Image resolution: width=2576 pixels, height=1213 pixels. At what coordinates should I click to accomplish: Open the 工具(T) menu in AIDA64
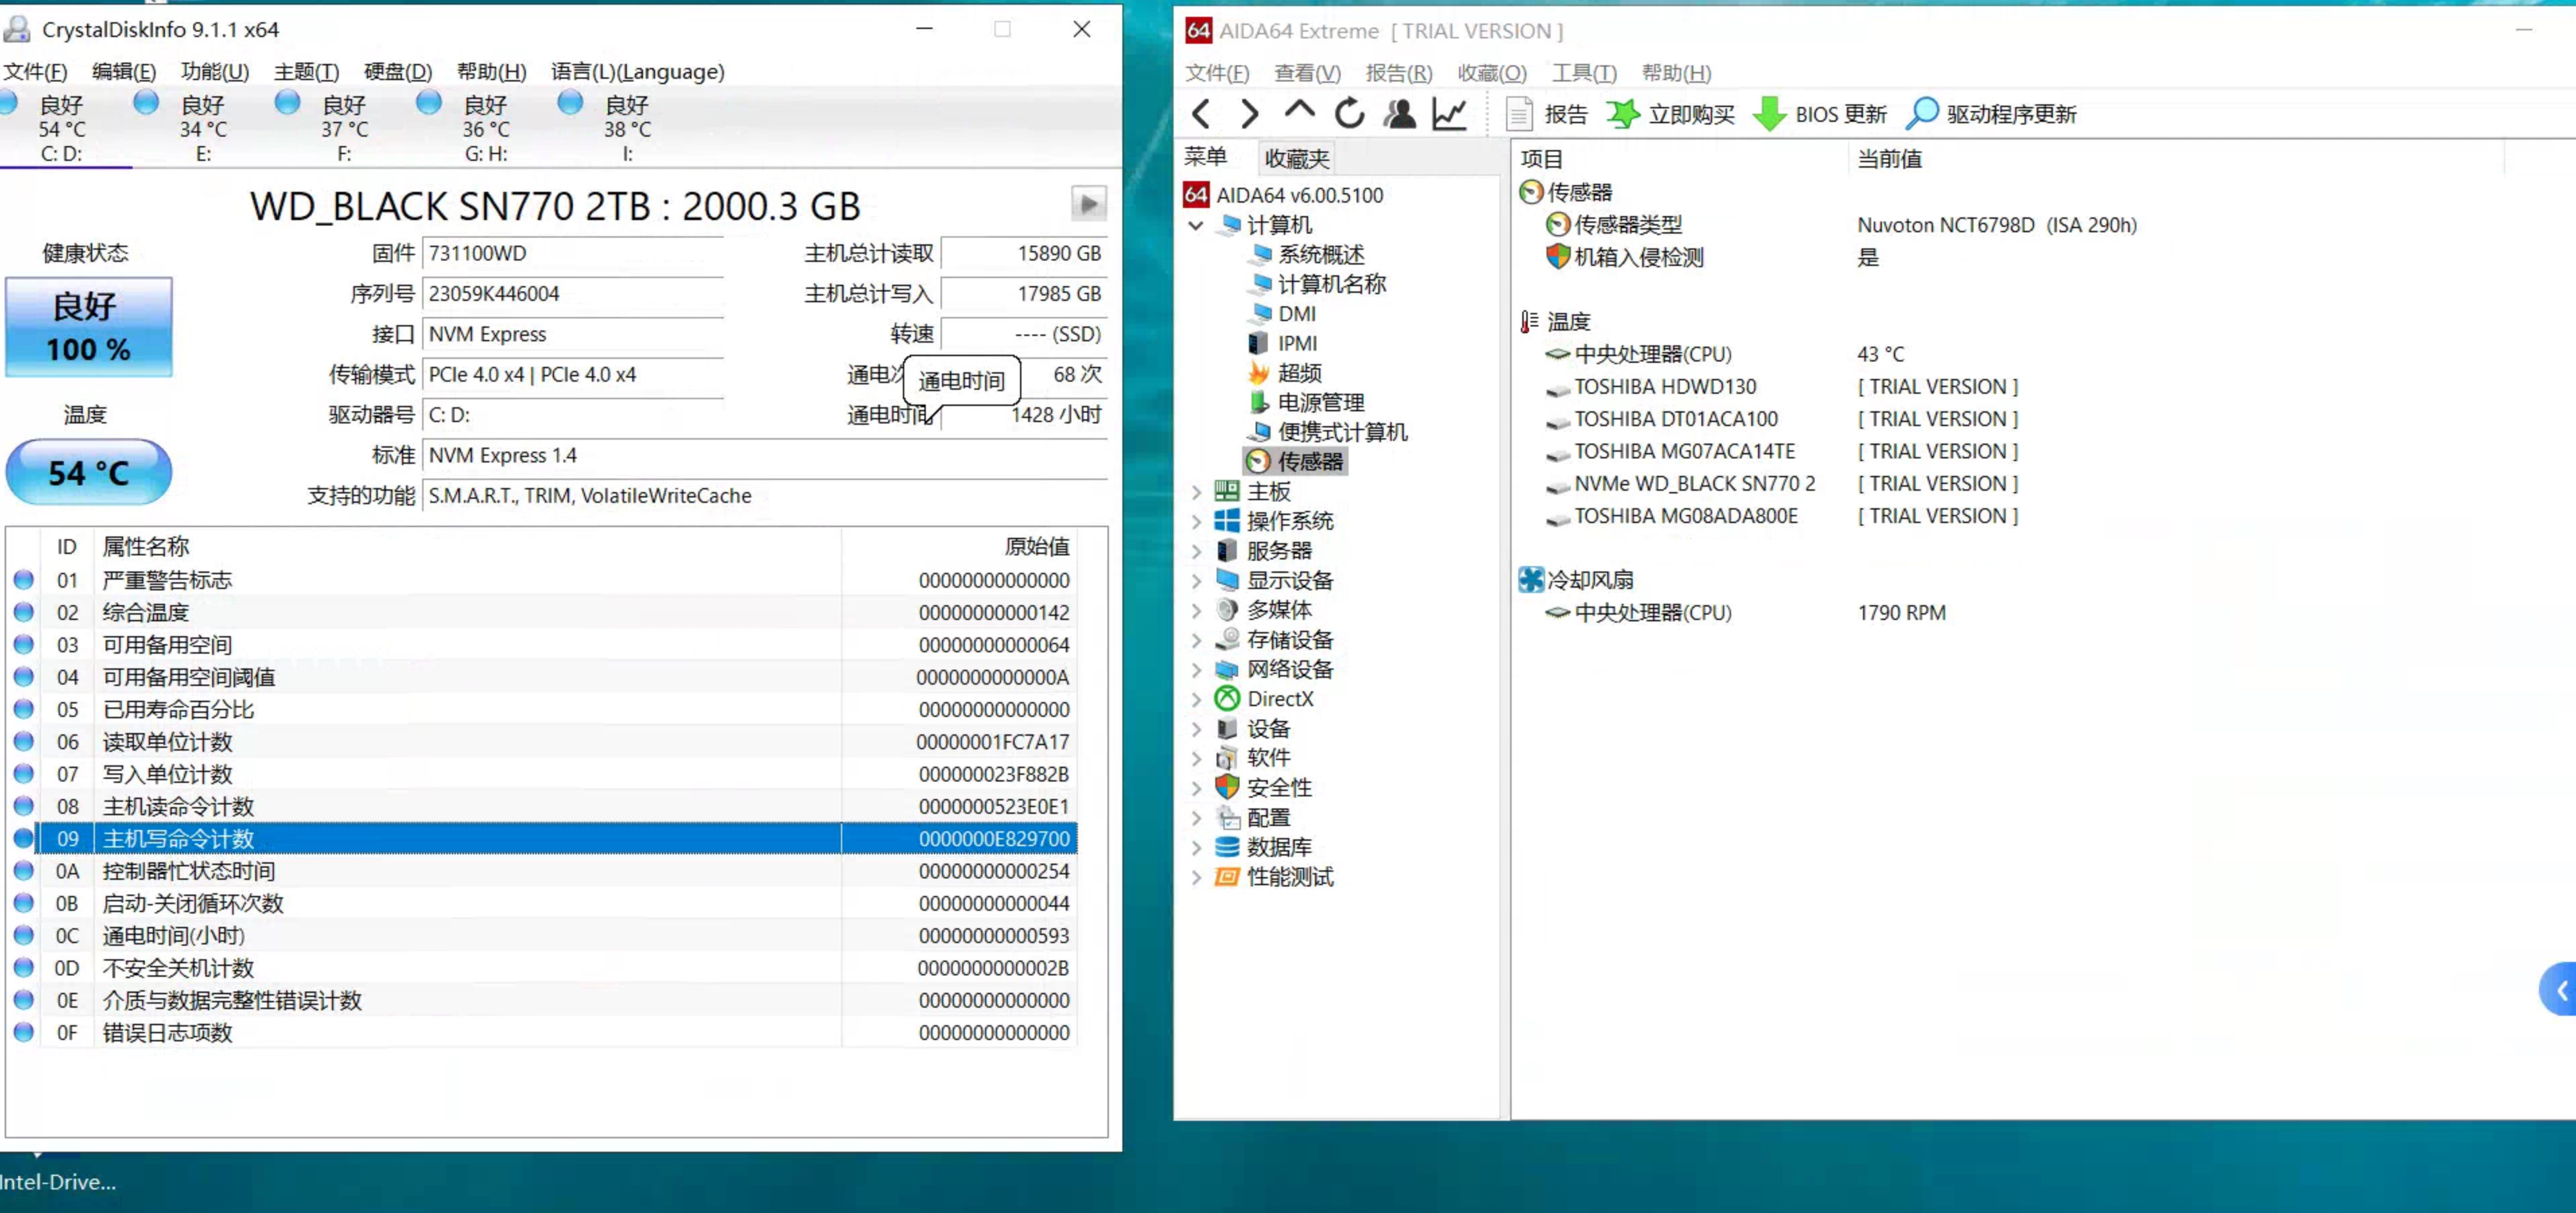[1584, 73]
